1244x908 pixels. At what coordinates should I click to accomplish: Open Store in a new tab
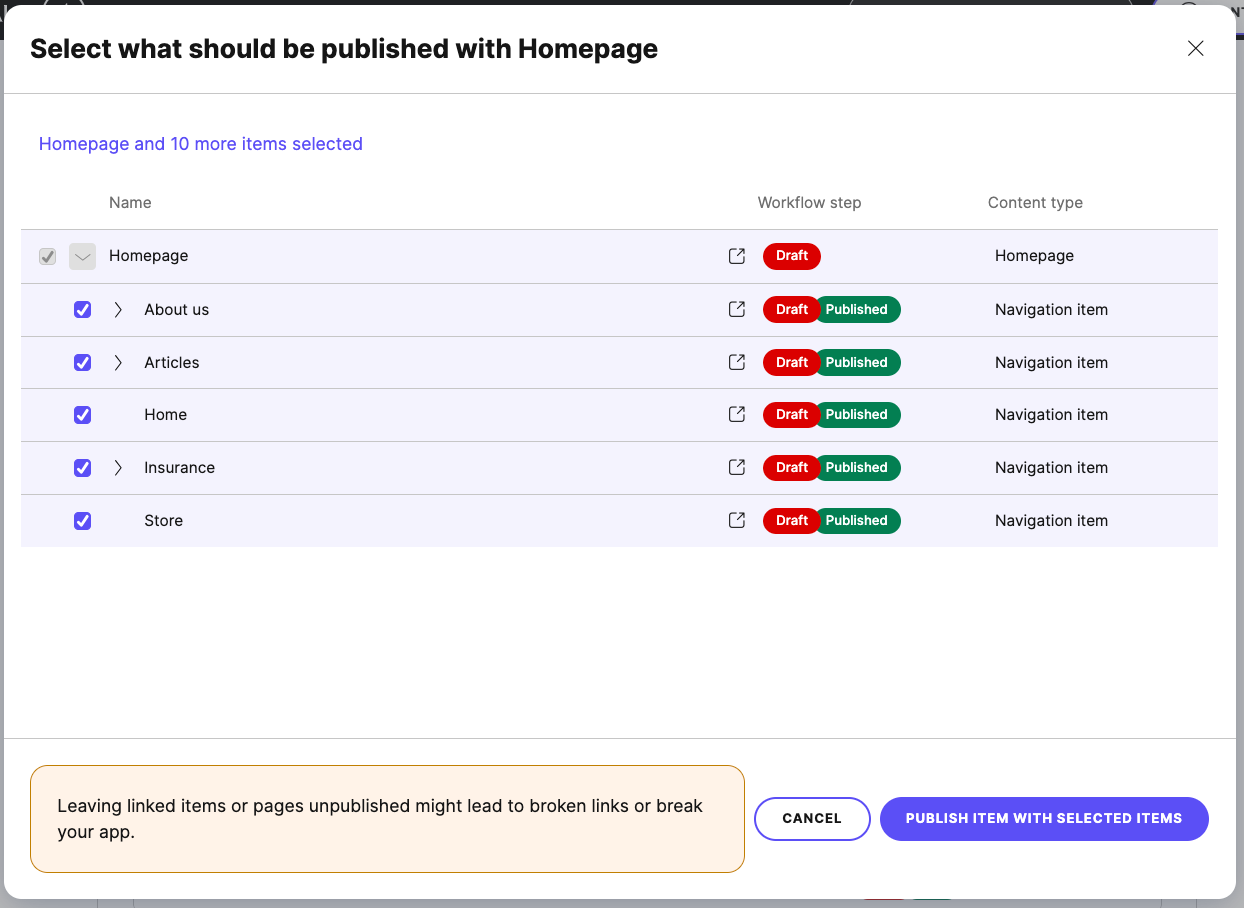click(737, 520)
